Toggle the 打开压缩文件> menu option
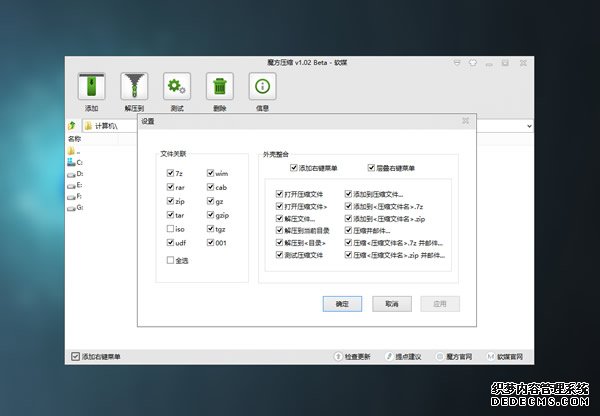The height and width of the screenshot is (416, 600). point(279,206)
